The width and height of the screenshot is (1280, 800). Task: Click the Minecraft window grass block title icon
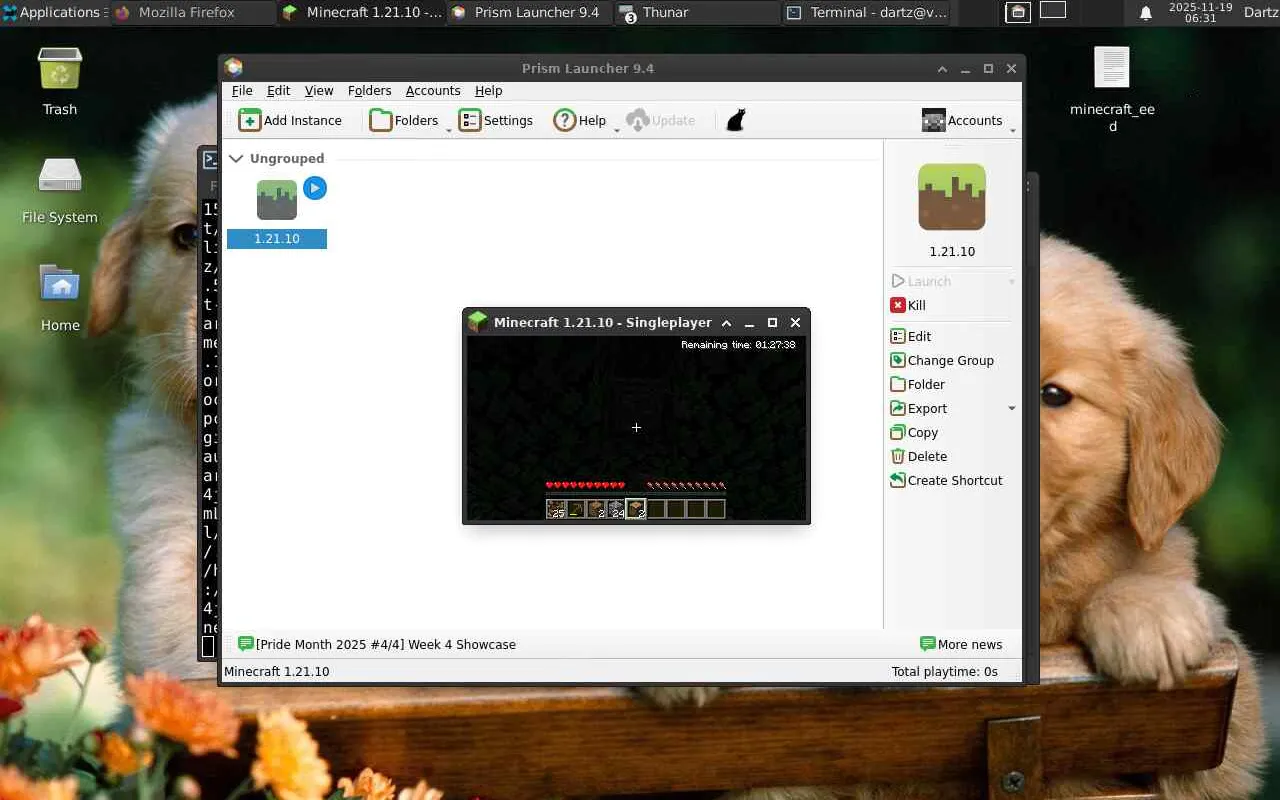[478, 322]
